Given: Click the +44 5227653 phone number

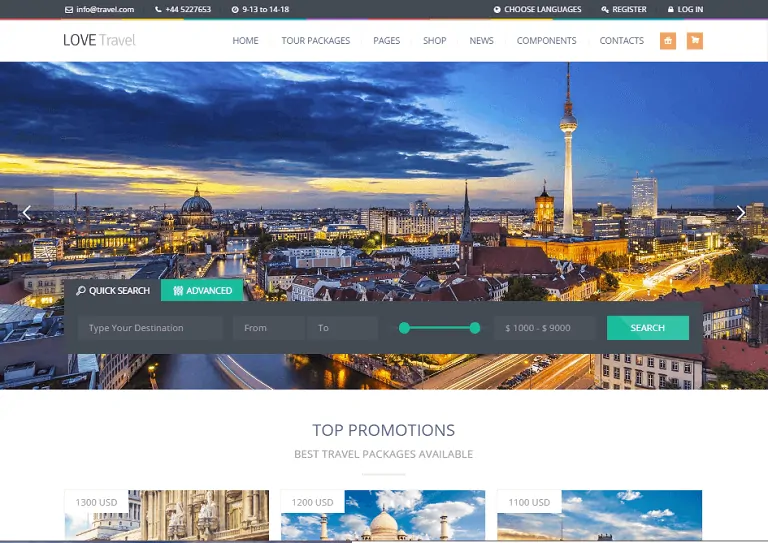Looking at the screenshot, I should (x=188, y=9).
